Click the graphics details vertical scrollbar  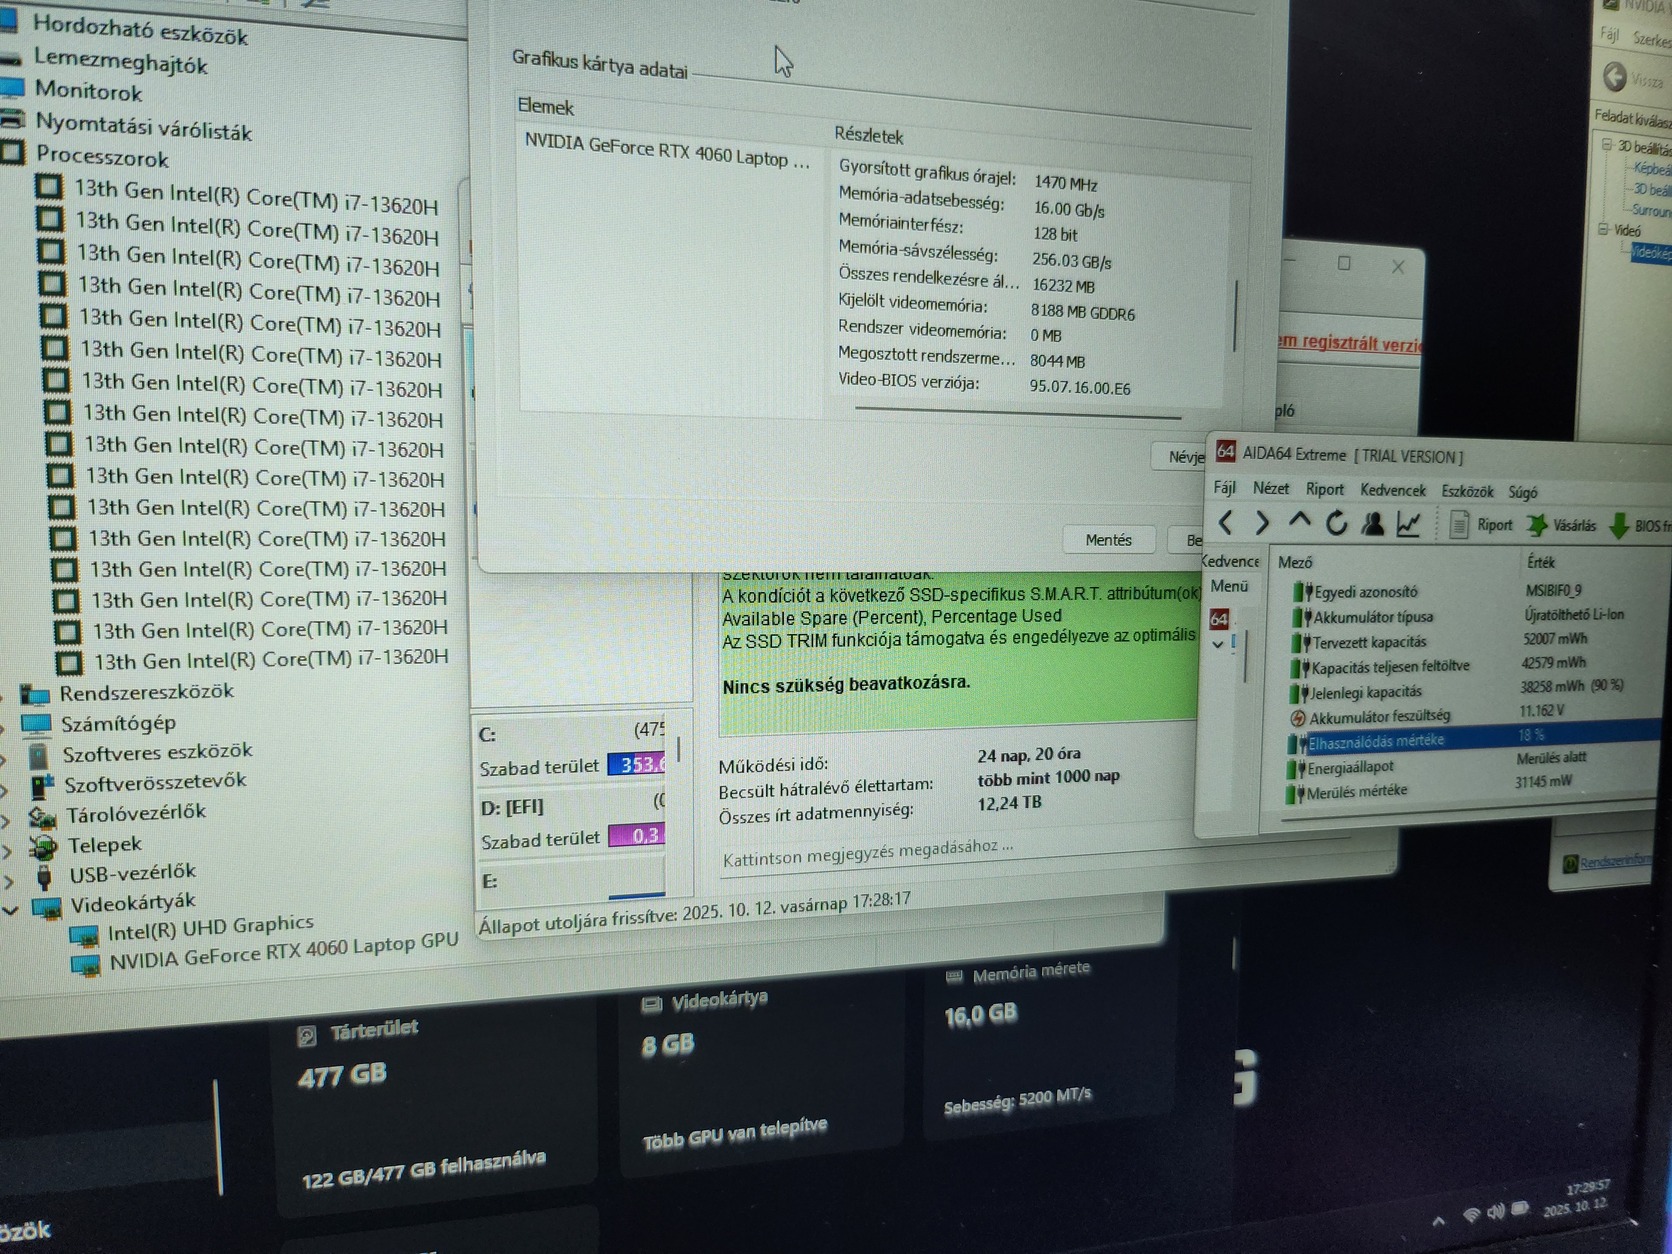1237,315
